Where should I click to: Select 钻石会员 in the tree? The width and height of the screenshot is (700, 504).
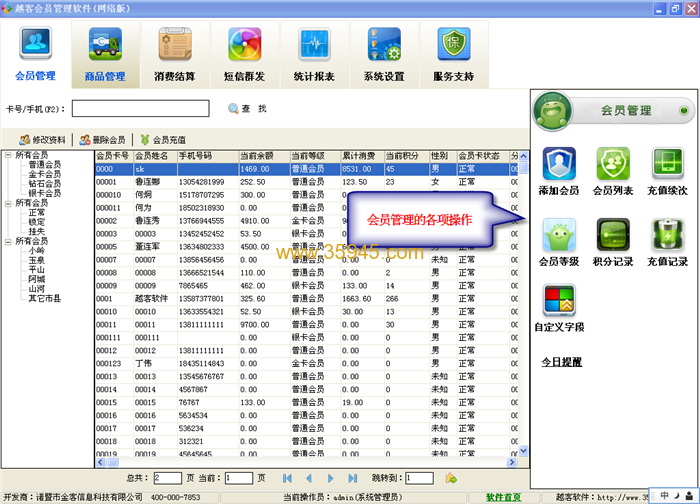coord(45,183)
